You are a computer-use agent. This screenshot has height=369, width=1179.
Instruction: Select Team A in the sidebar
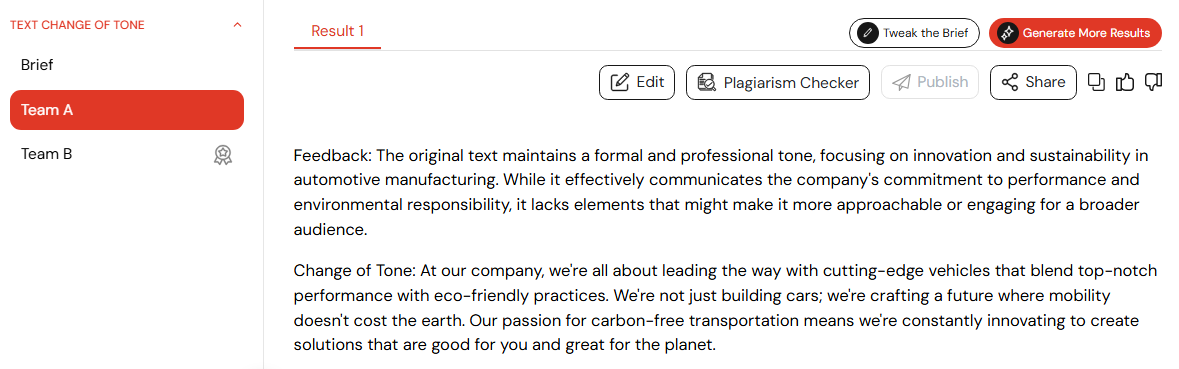[x=127, y=110]
